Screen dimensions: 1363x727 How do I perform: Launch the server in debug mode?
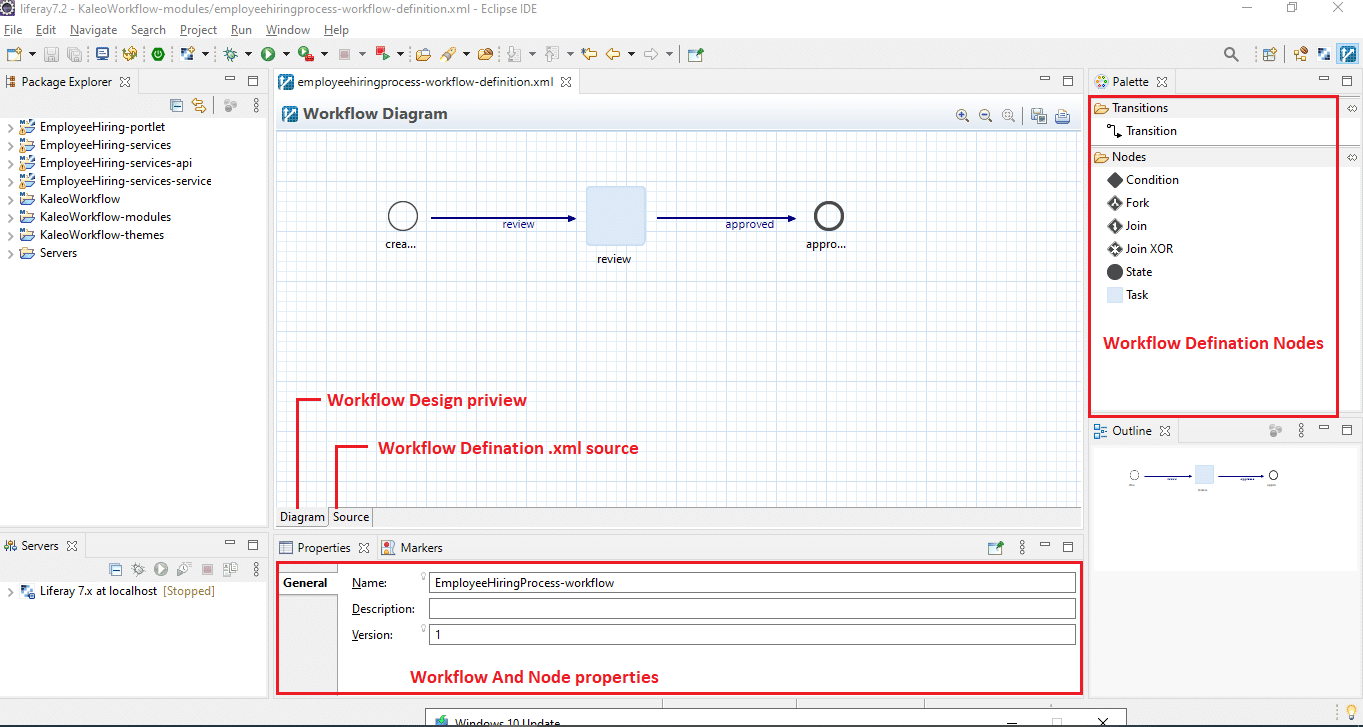(x=138, y=569)
